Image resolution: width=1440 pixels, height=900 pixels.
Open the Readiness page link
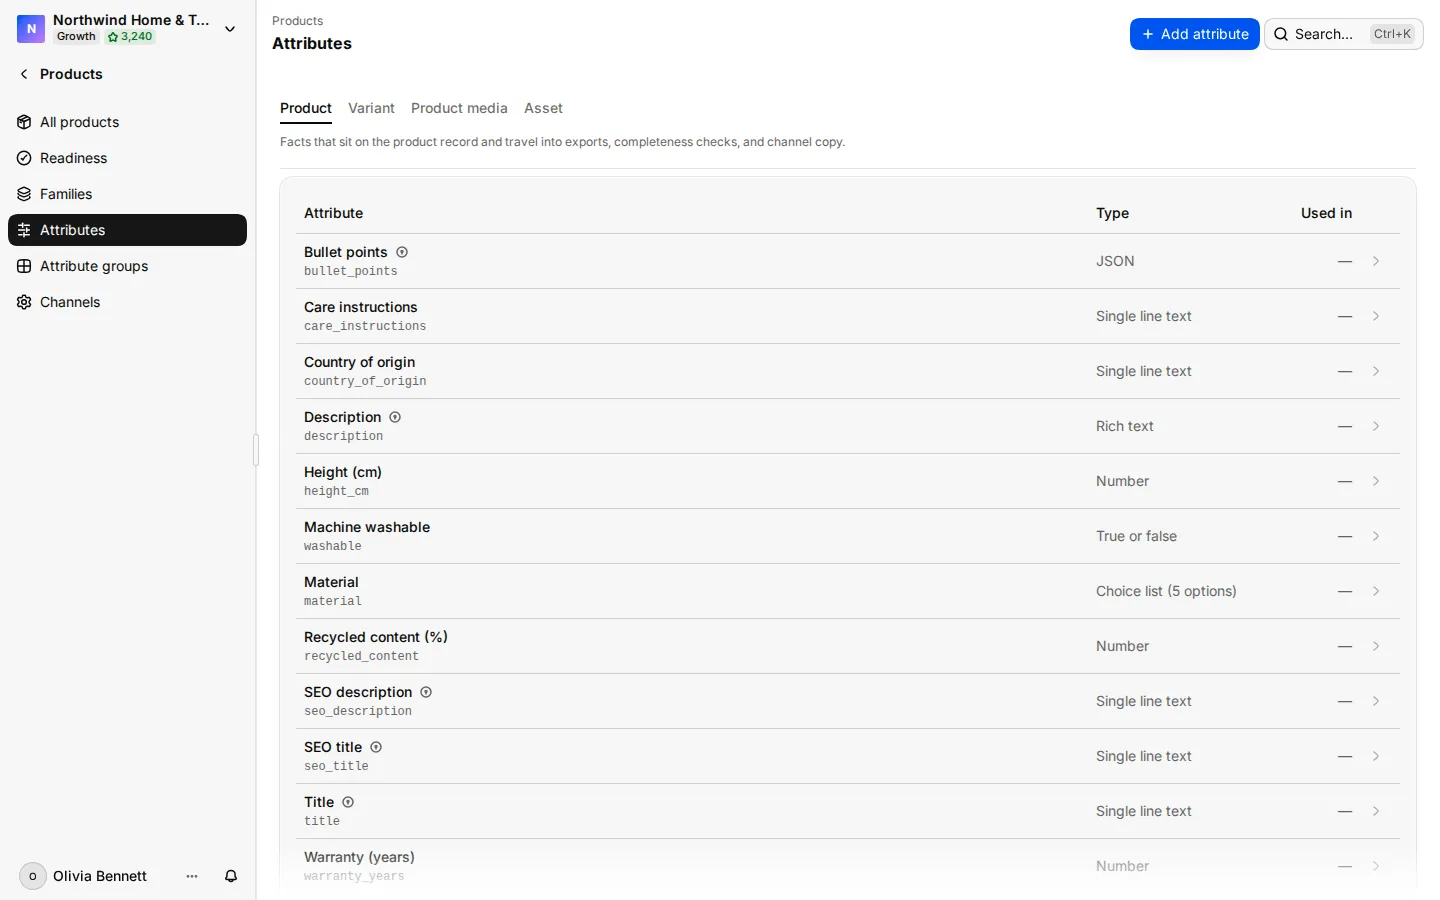point(127,158)
